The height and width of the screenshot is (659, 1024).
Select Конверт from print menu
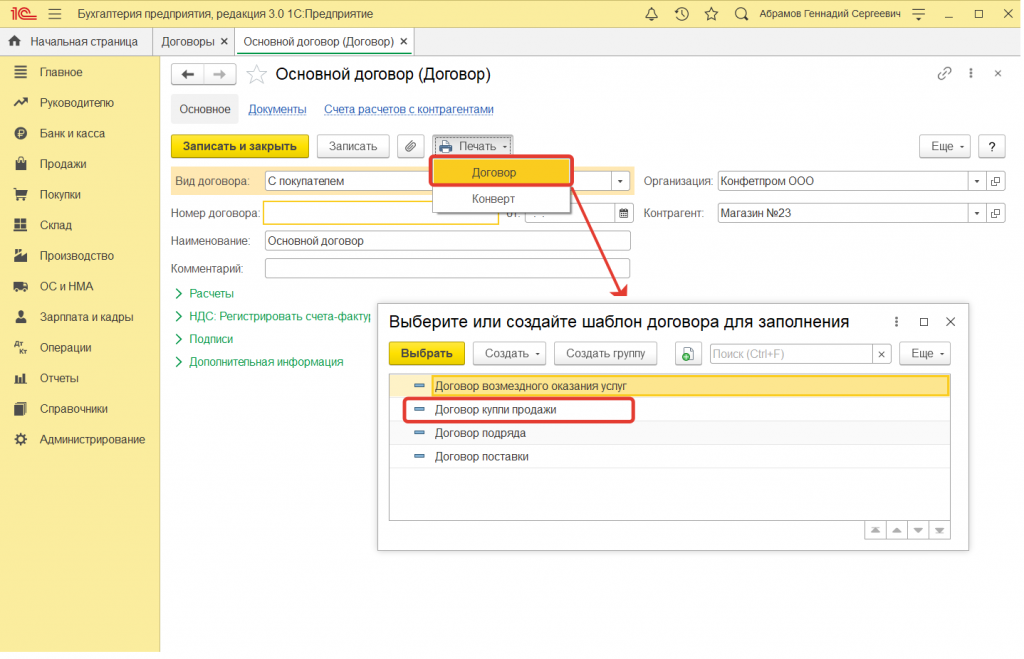(494, 199)
